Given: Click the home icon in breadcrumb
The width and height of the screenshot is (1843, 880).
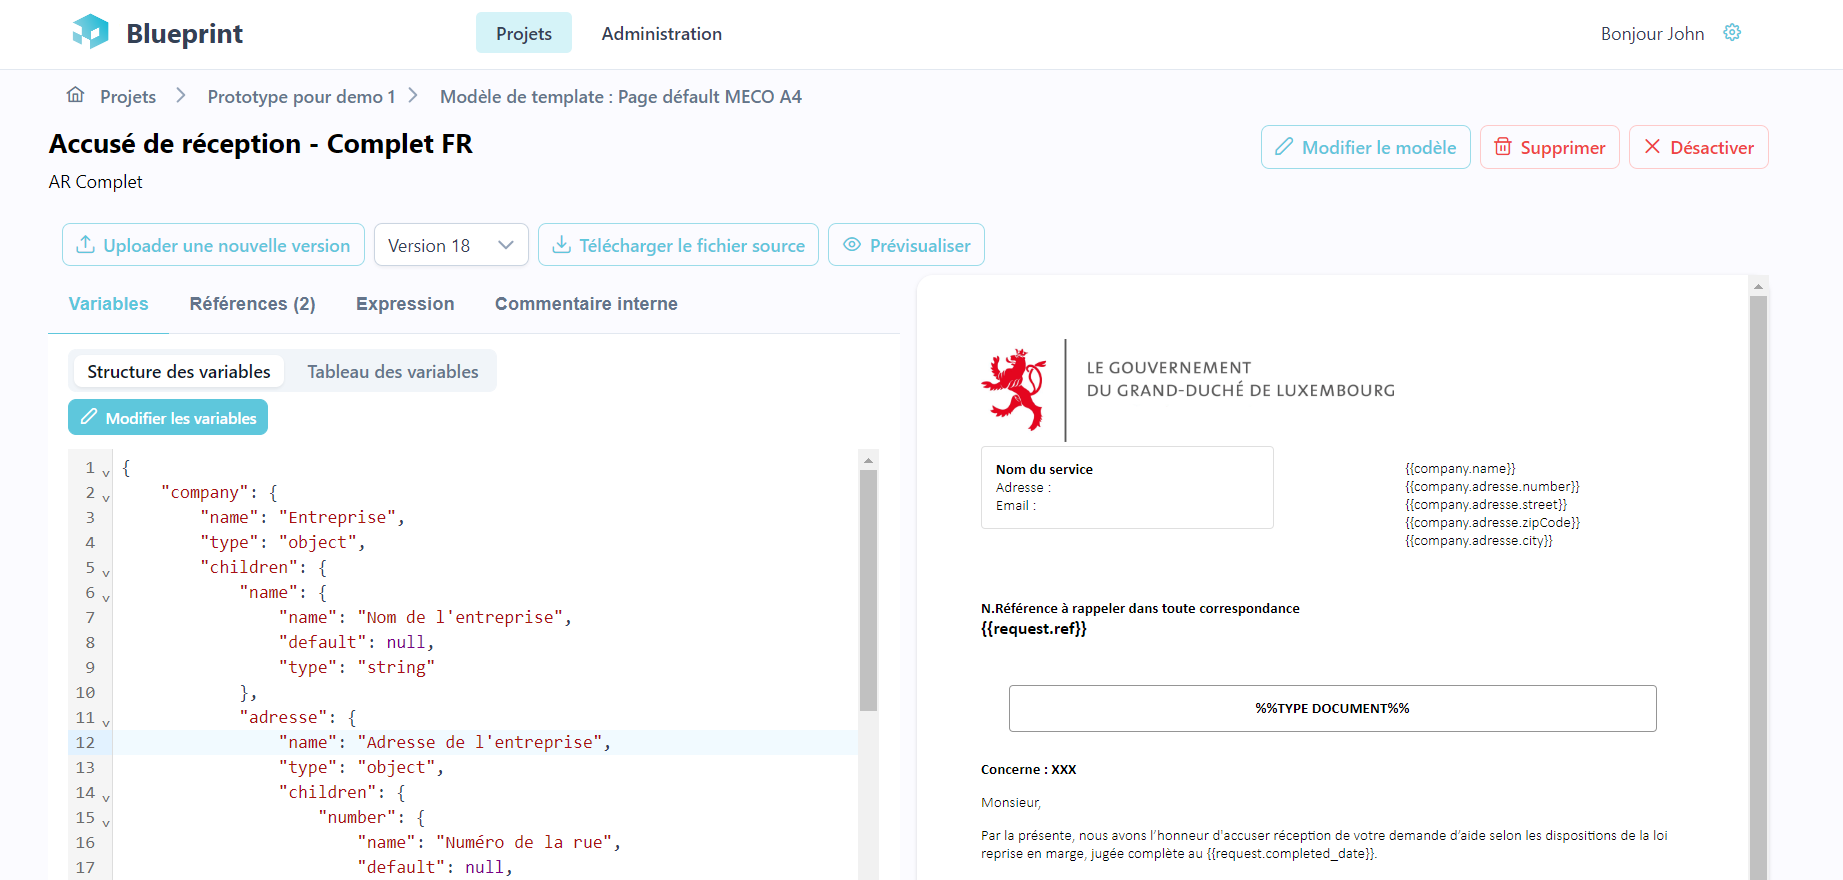Looking at the screenshot, I should pyautogui.click(x=75, y=95).
